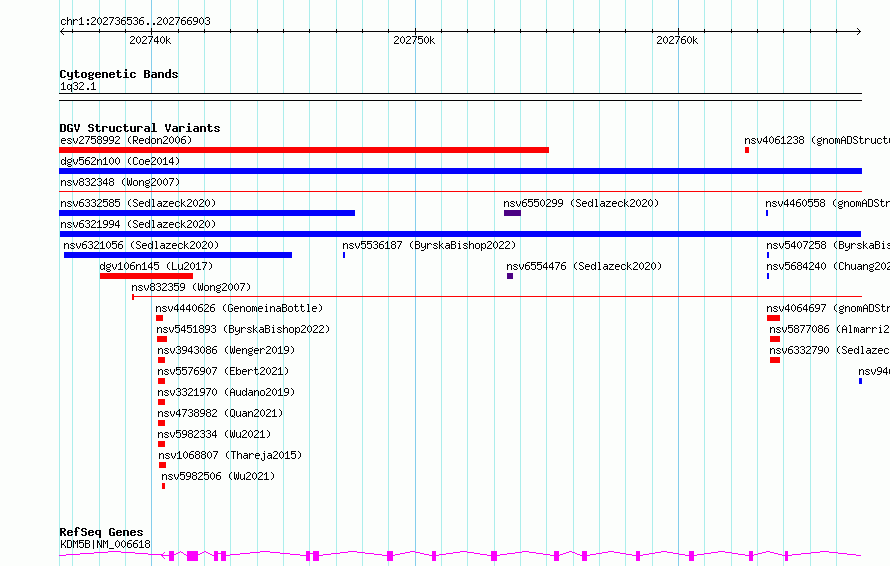This screenshot has width=890, height=566.
Task: Click the nsv4061238 gnomAD variant label
Action: pos(817,140)
